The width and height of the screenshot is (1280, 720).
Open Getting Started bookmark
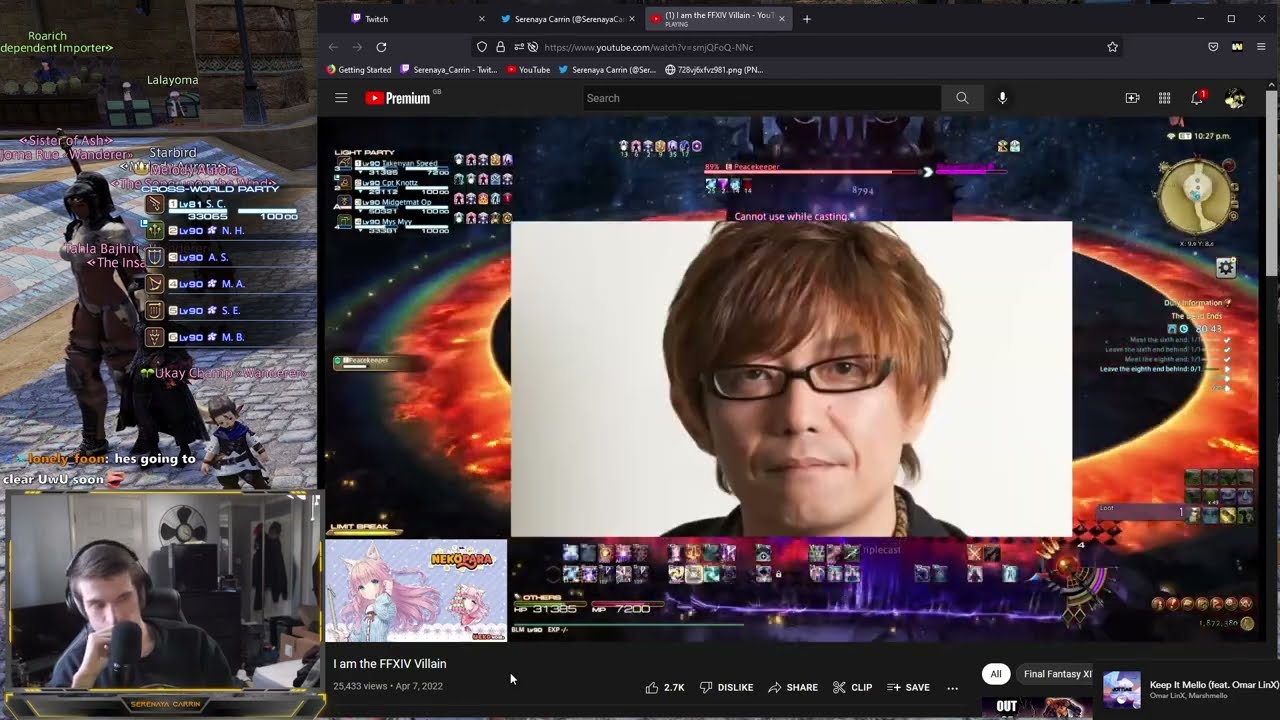359,70
